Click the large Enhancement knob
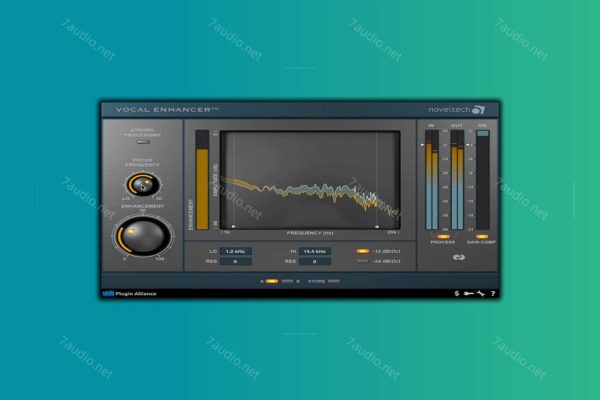The height and width of the screenshot is (400, 600). (143, 235)
